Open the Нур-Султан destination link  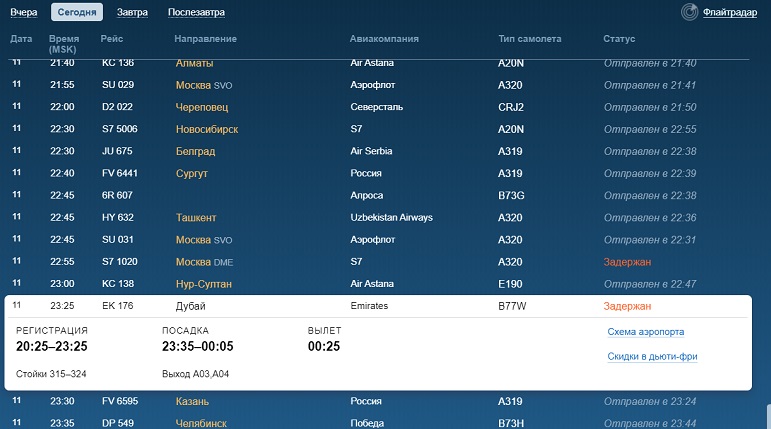tap(204, 284)
